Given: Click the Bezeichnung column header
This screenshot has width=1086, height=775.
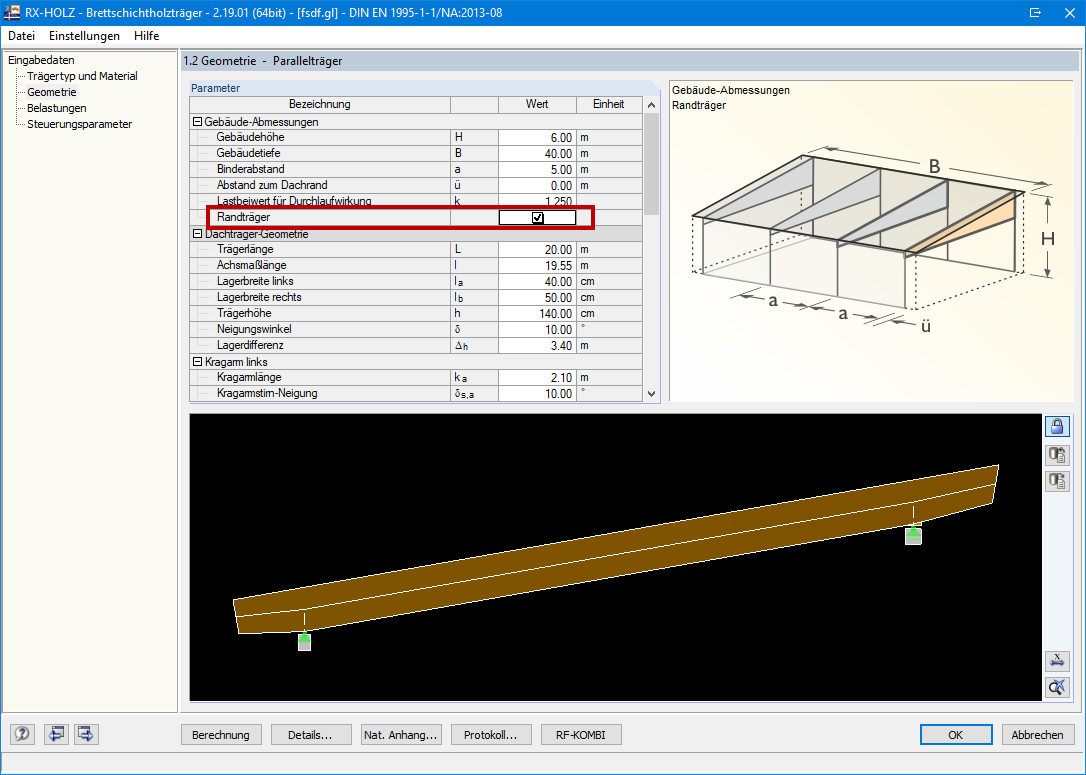Looking at the screenshot, I should click(x=320, y=105).
